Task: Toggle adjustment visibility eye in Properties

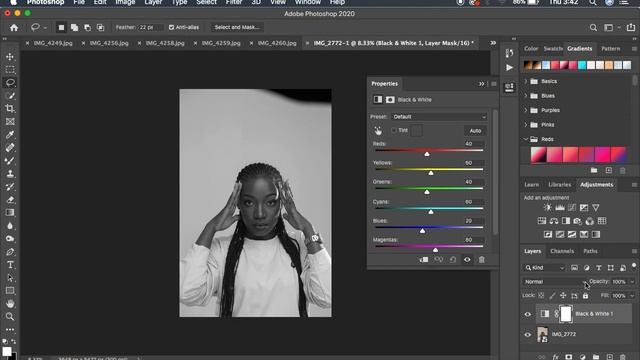Action: pyautogui.click(x=467, y=260)
